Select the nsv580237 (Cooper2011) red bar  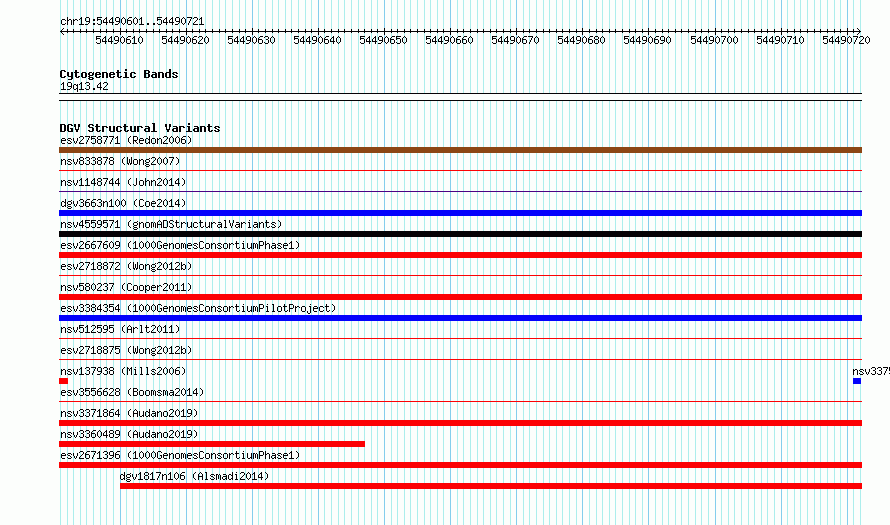(460, 297)
